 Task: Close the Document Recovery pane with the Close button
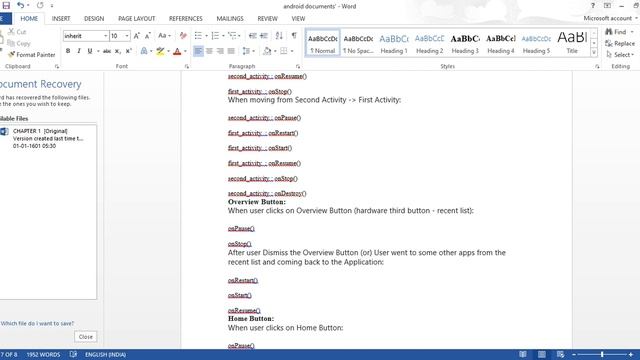[86, 337]
